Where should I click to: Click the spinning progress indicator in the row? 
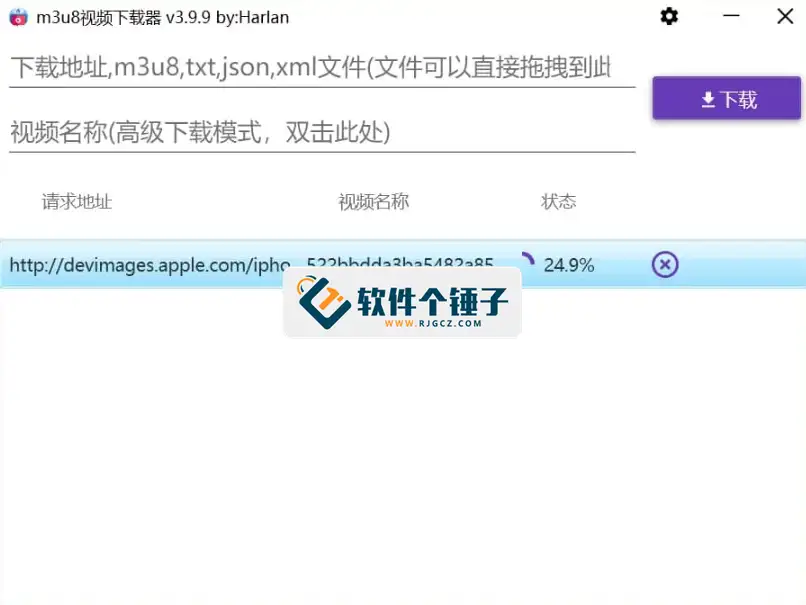pos(525,262)
